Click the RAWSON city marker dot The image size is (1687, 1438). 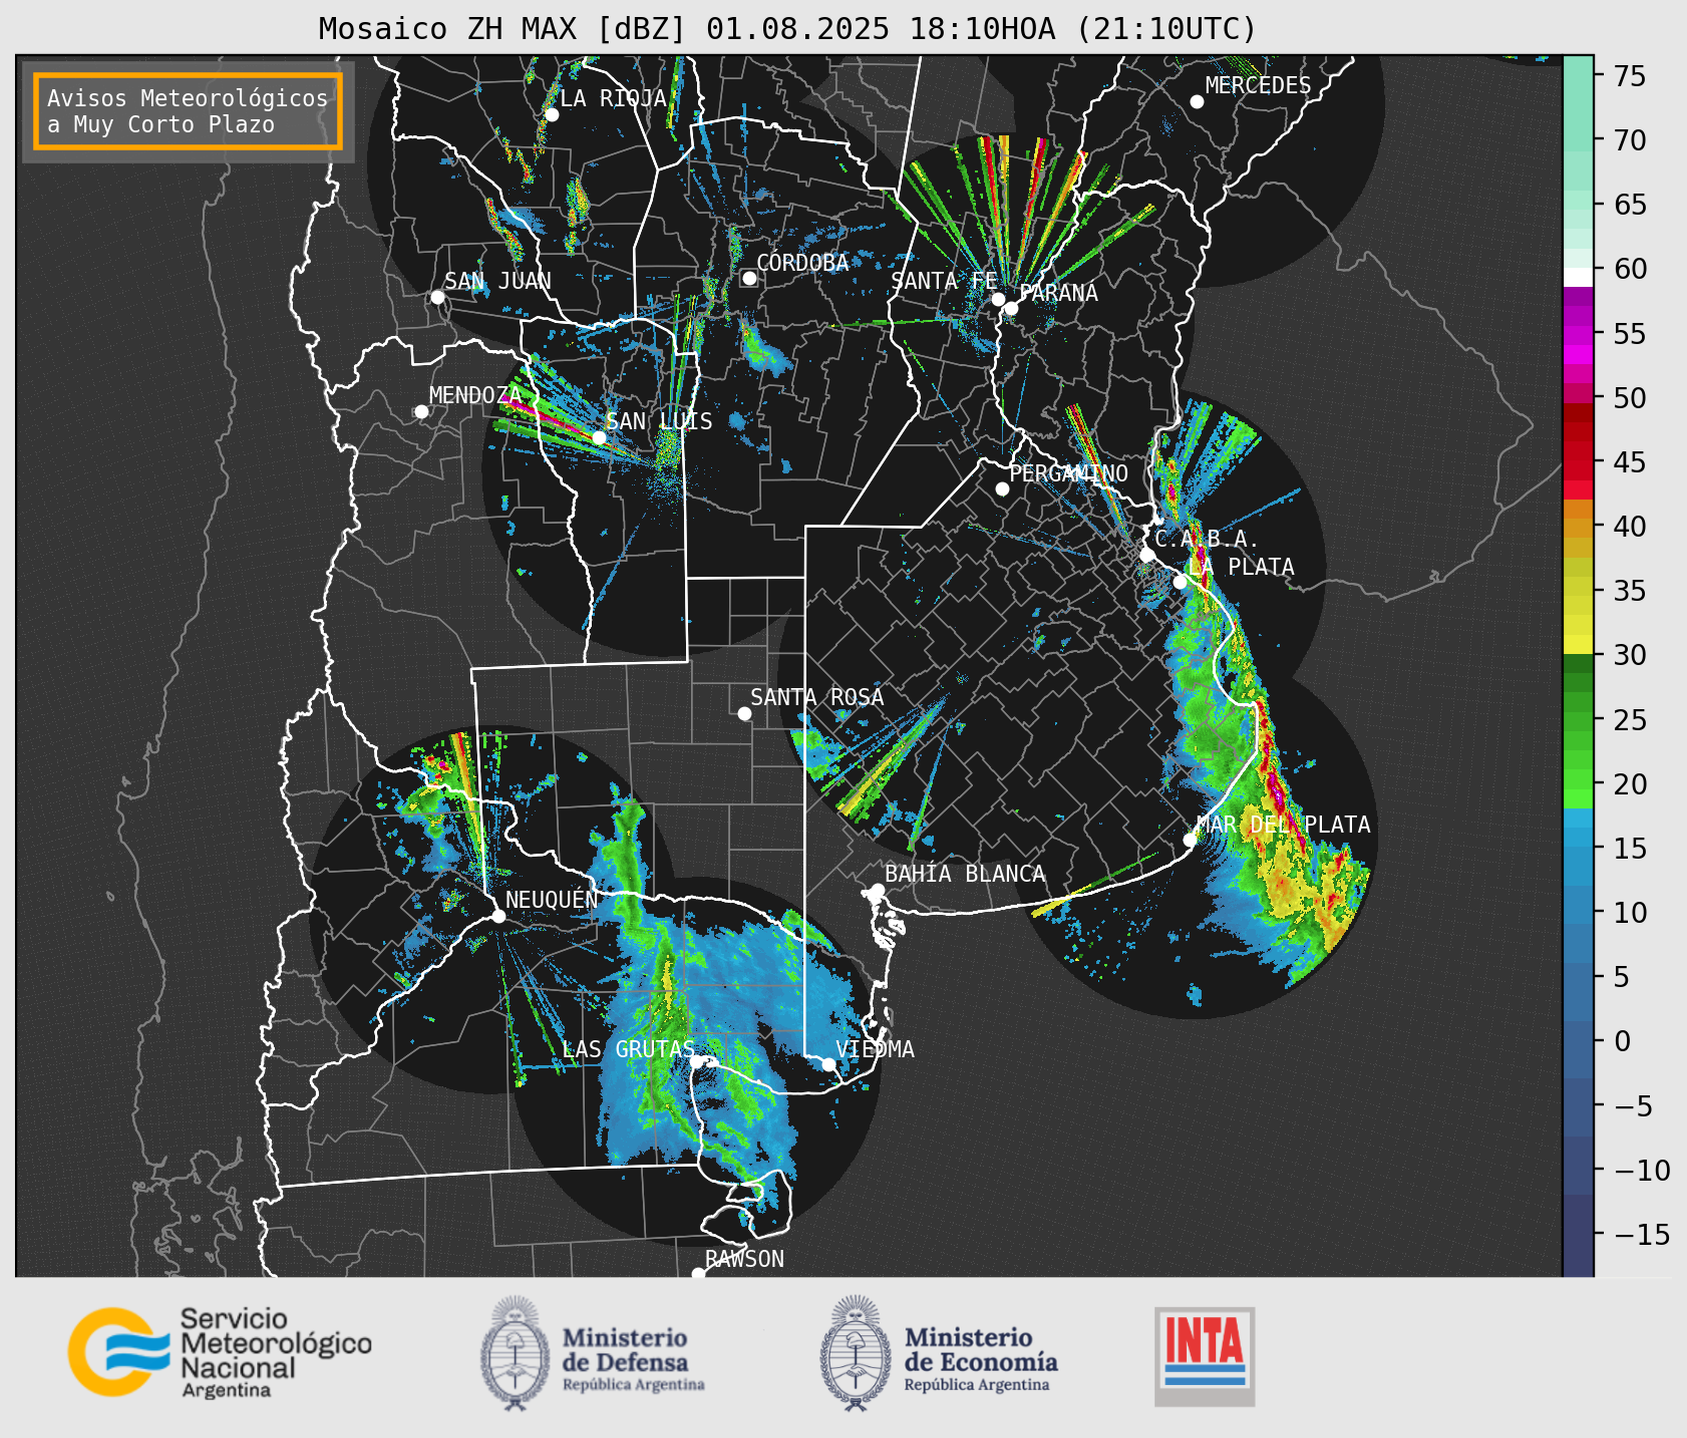click(x=698, y=1273)
